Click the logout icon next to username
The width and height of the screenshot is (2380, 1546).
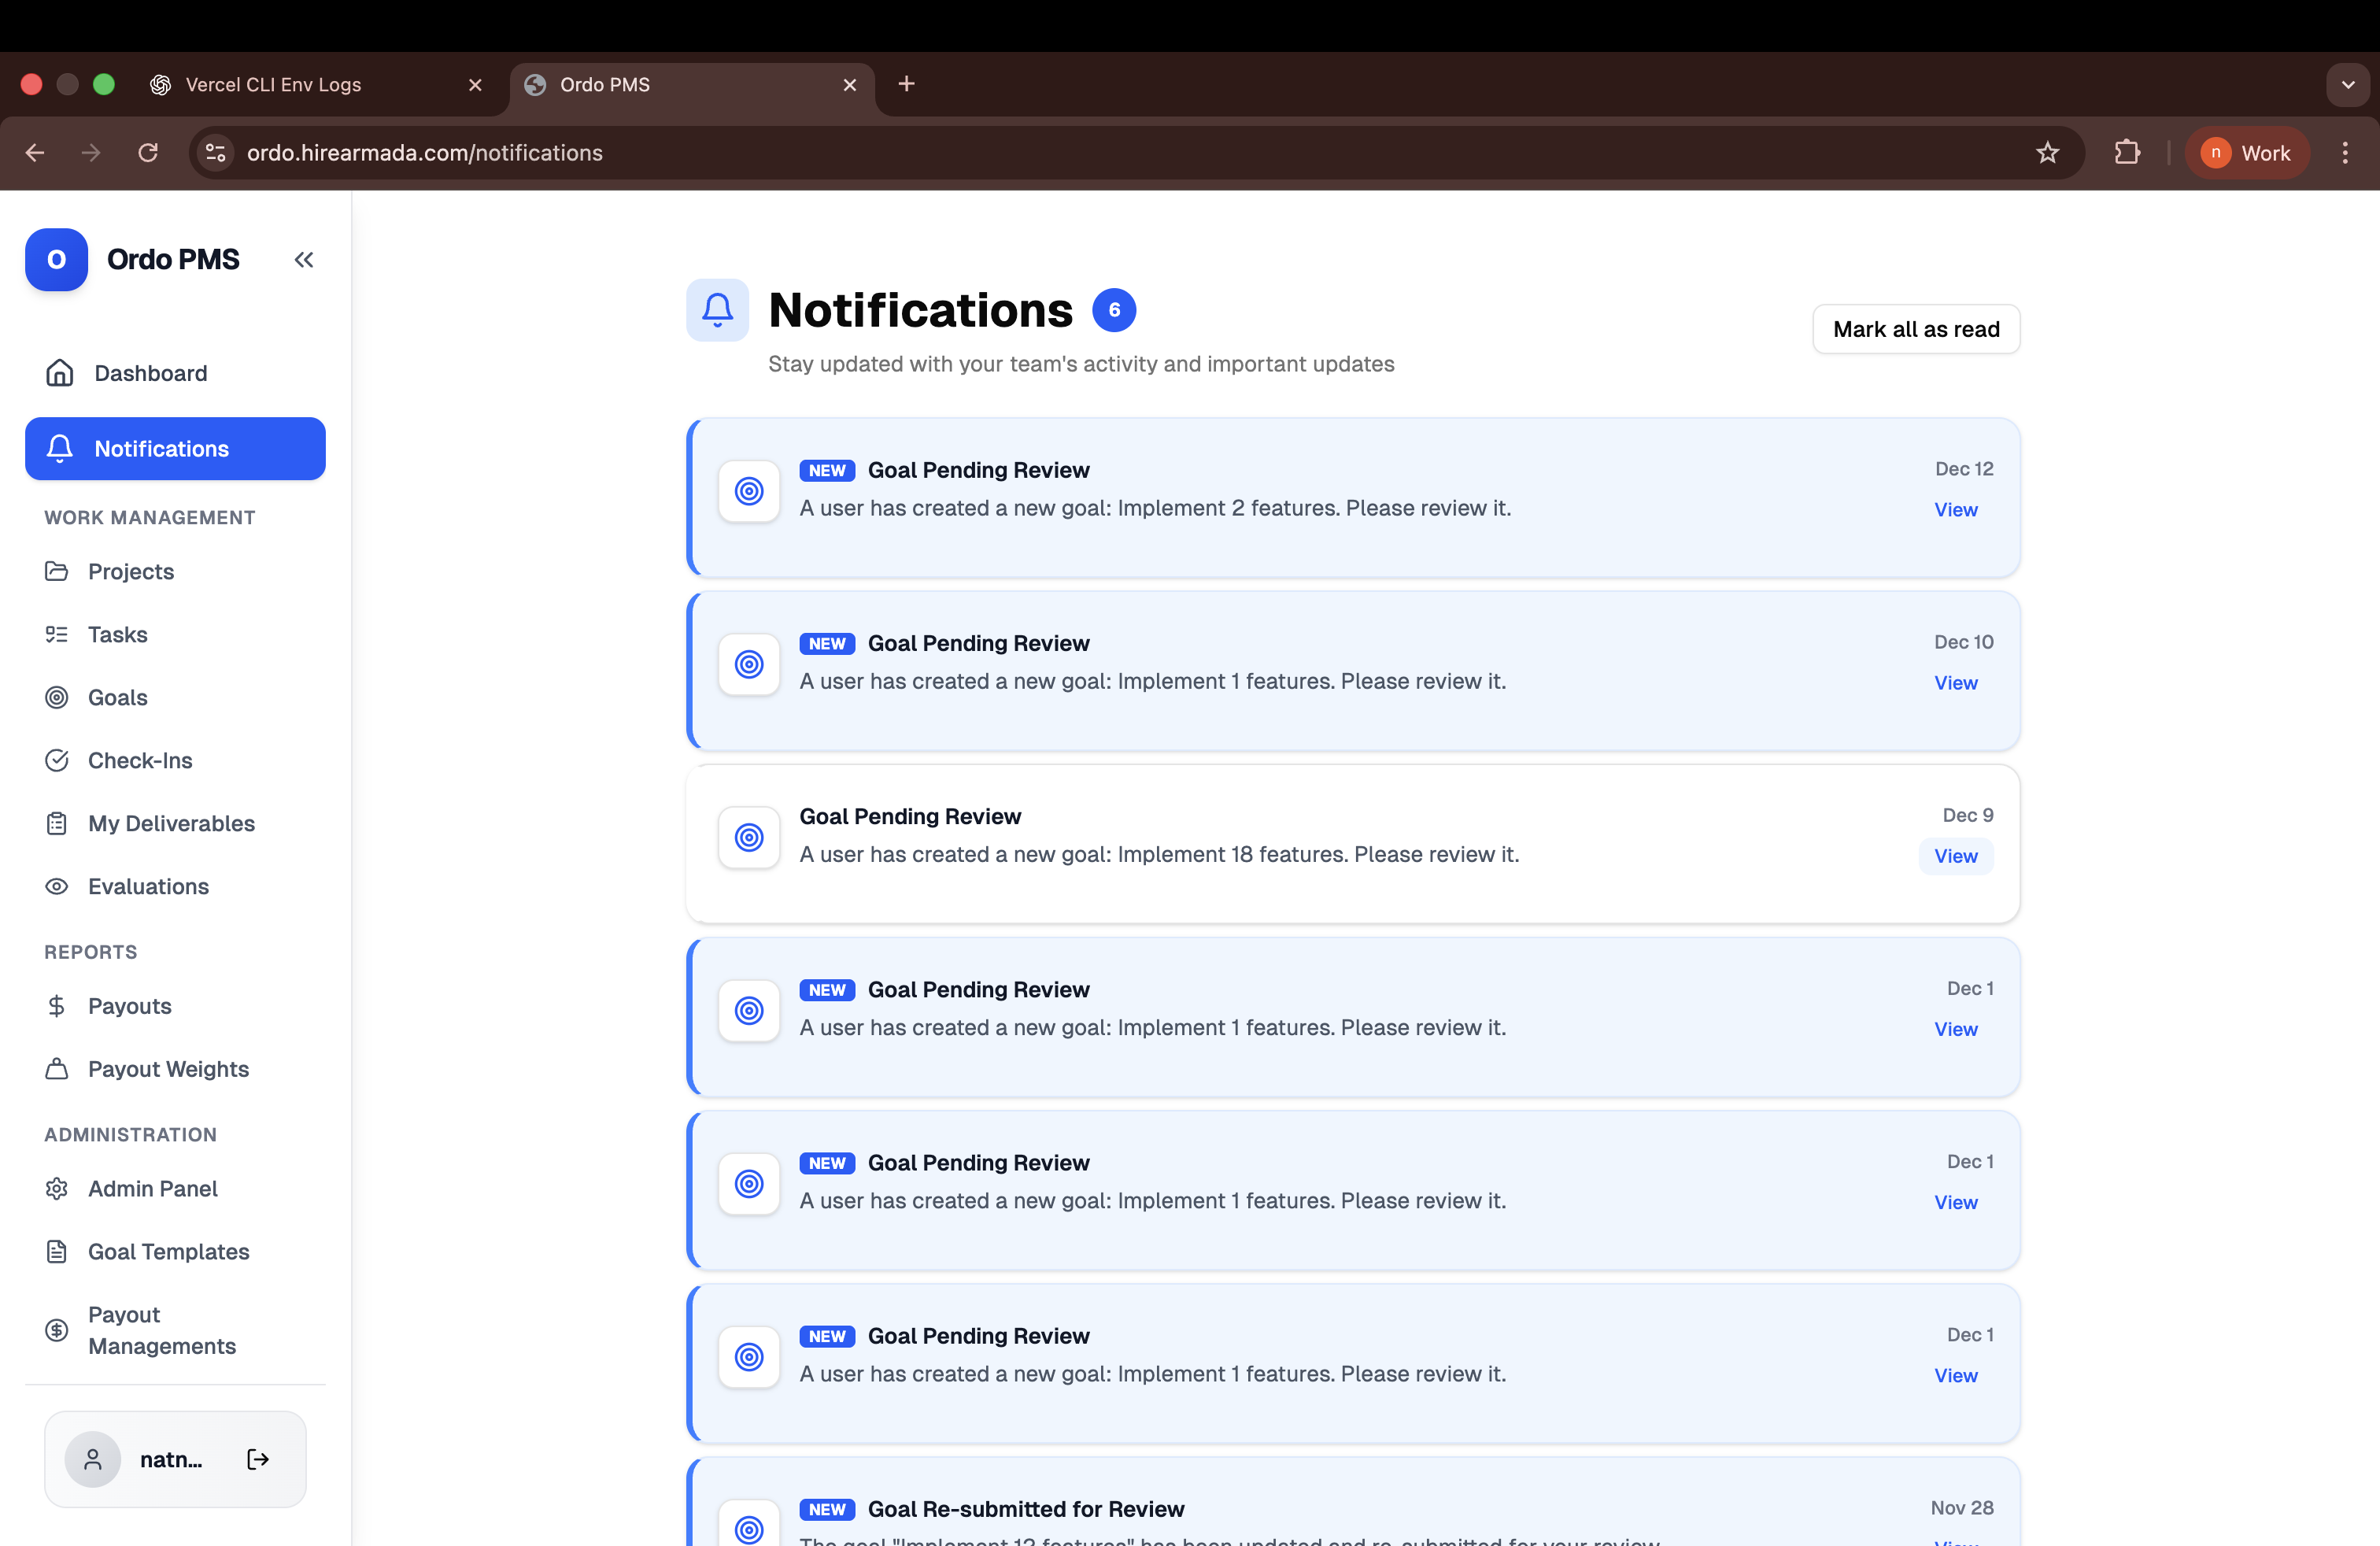click(258, 1459)
